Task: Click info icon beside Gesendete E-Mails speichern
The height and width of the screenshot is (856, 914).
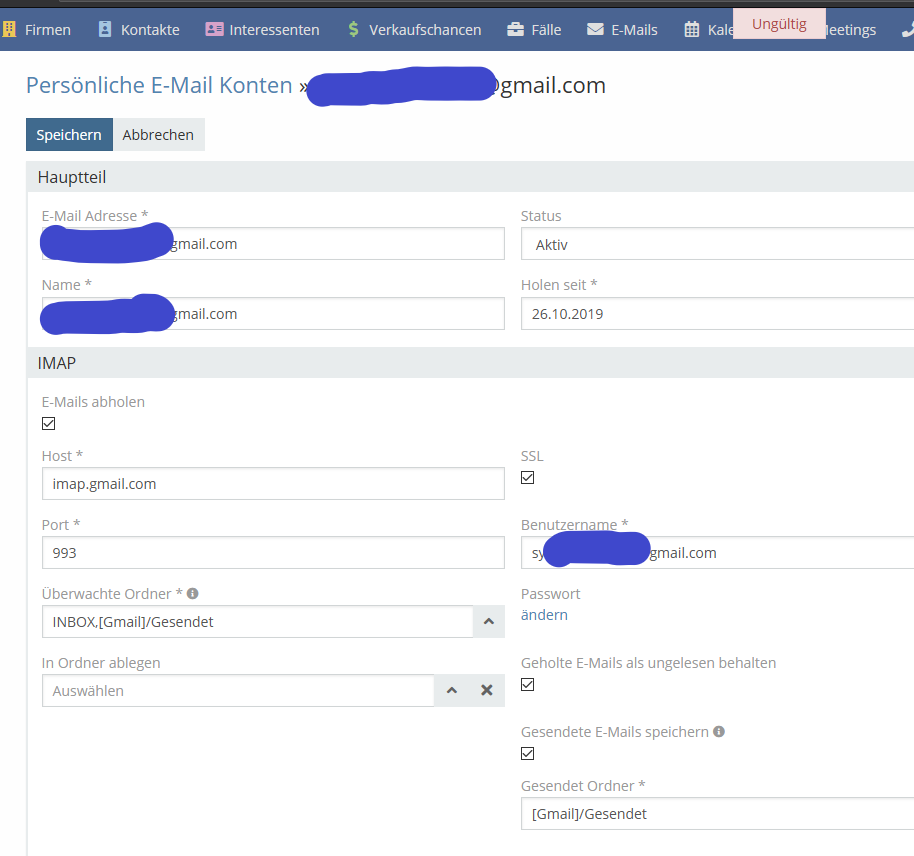Action: (x=718, y=731)
